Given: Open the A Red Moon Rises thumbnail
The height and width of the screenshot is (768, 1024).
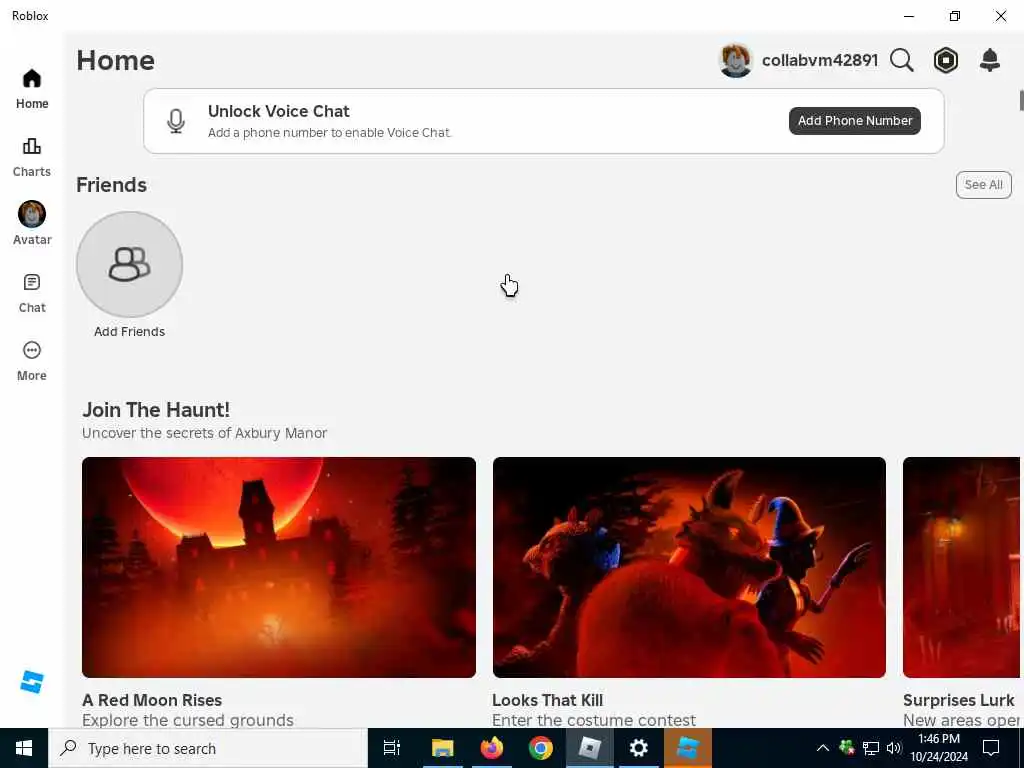Looking at the screenshot, I should coord(279,567).
